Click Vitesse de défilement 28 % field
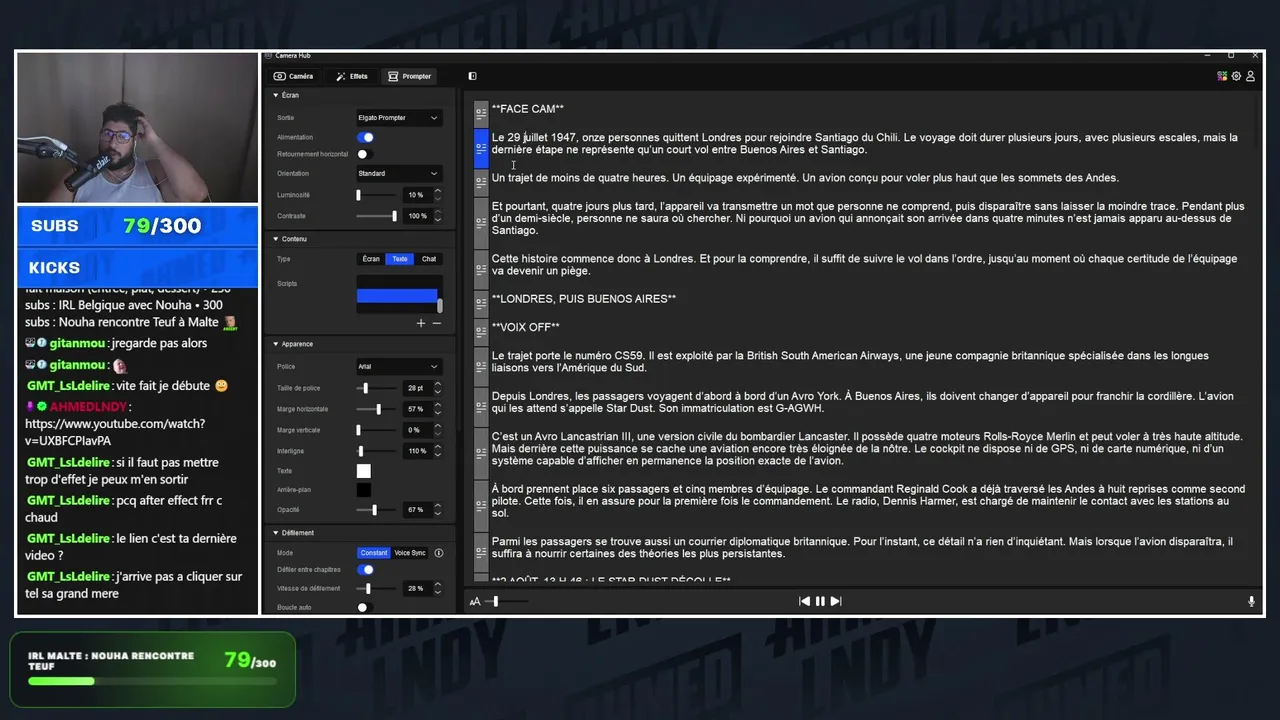The height and width of the screenshot is (720, 1280). pos(417,589)
